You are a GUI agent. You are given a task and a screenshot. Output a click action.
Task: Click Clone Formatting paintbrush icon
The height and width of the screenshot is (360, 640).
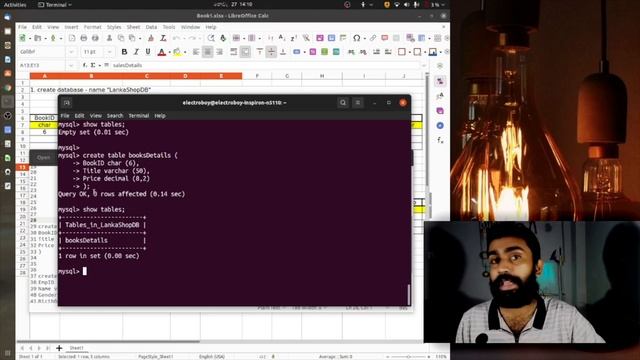151,38
